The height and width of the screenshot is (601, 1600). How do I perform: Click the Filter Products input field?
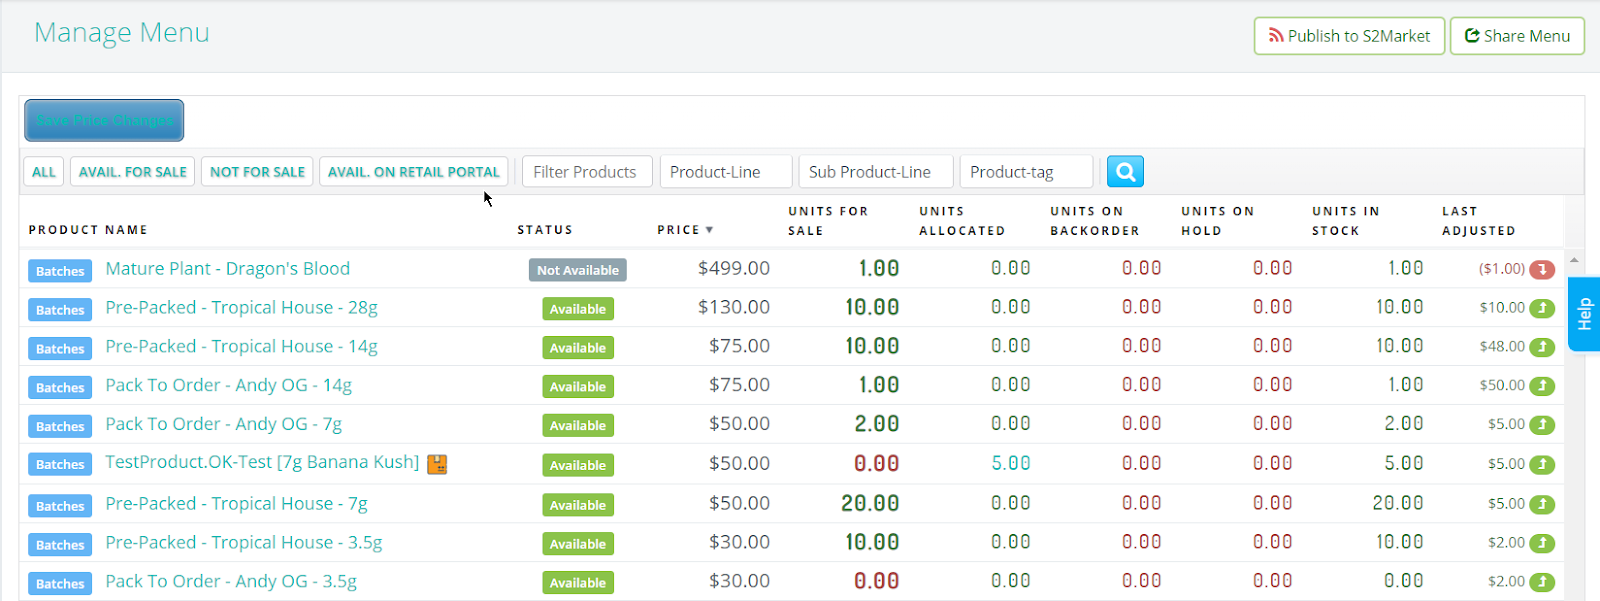click(586, 172)
